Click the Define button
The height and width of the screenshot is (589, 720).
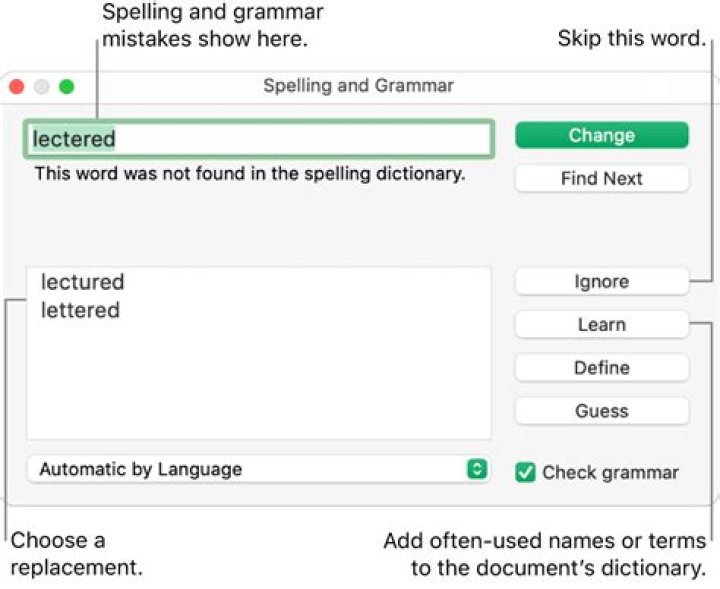click(x=602, y=368)
